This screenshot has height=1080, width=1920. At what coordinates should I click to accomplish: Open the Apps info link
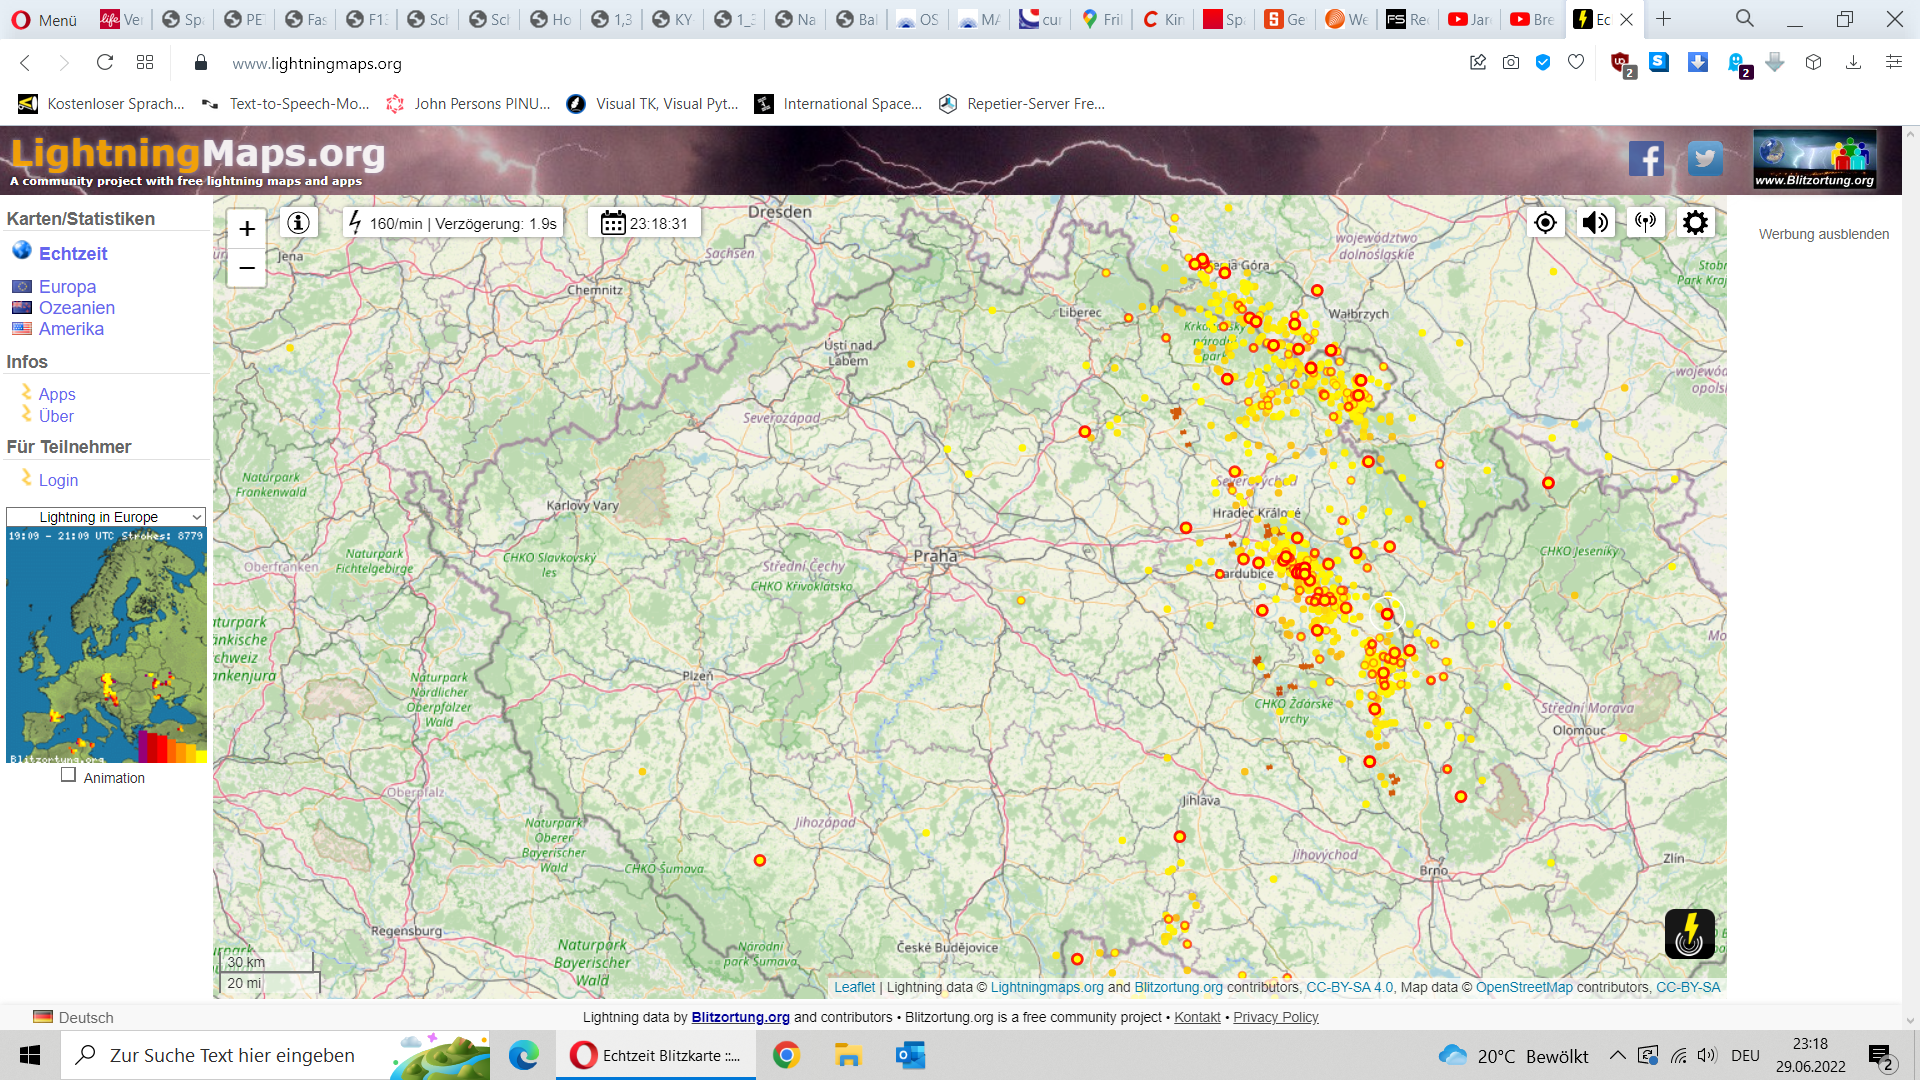(57, 394)
